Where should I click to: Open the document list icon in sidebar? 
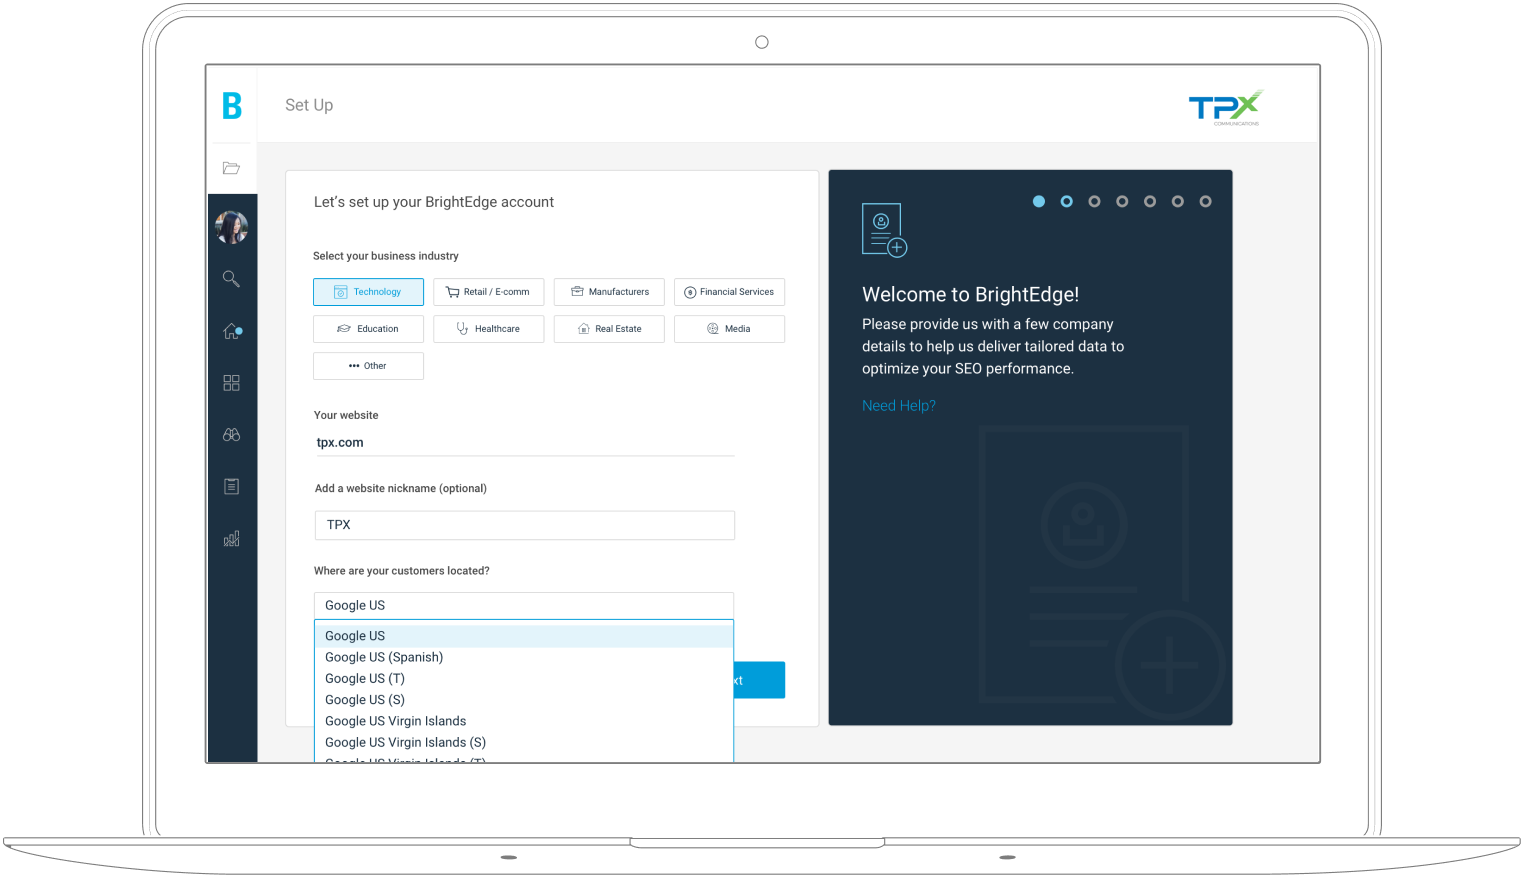(231, 487)
